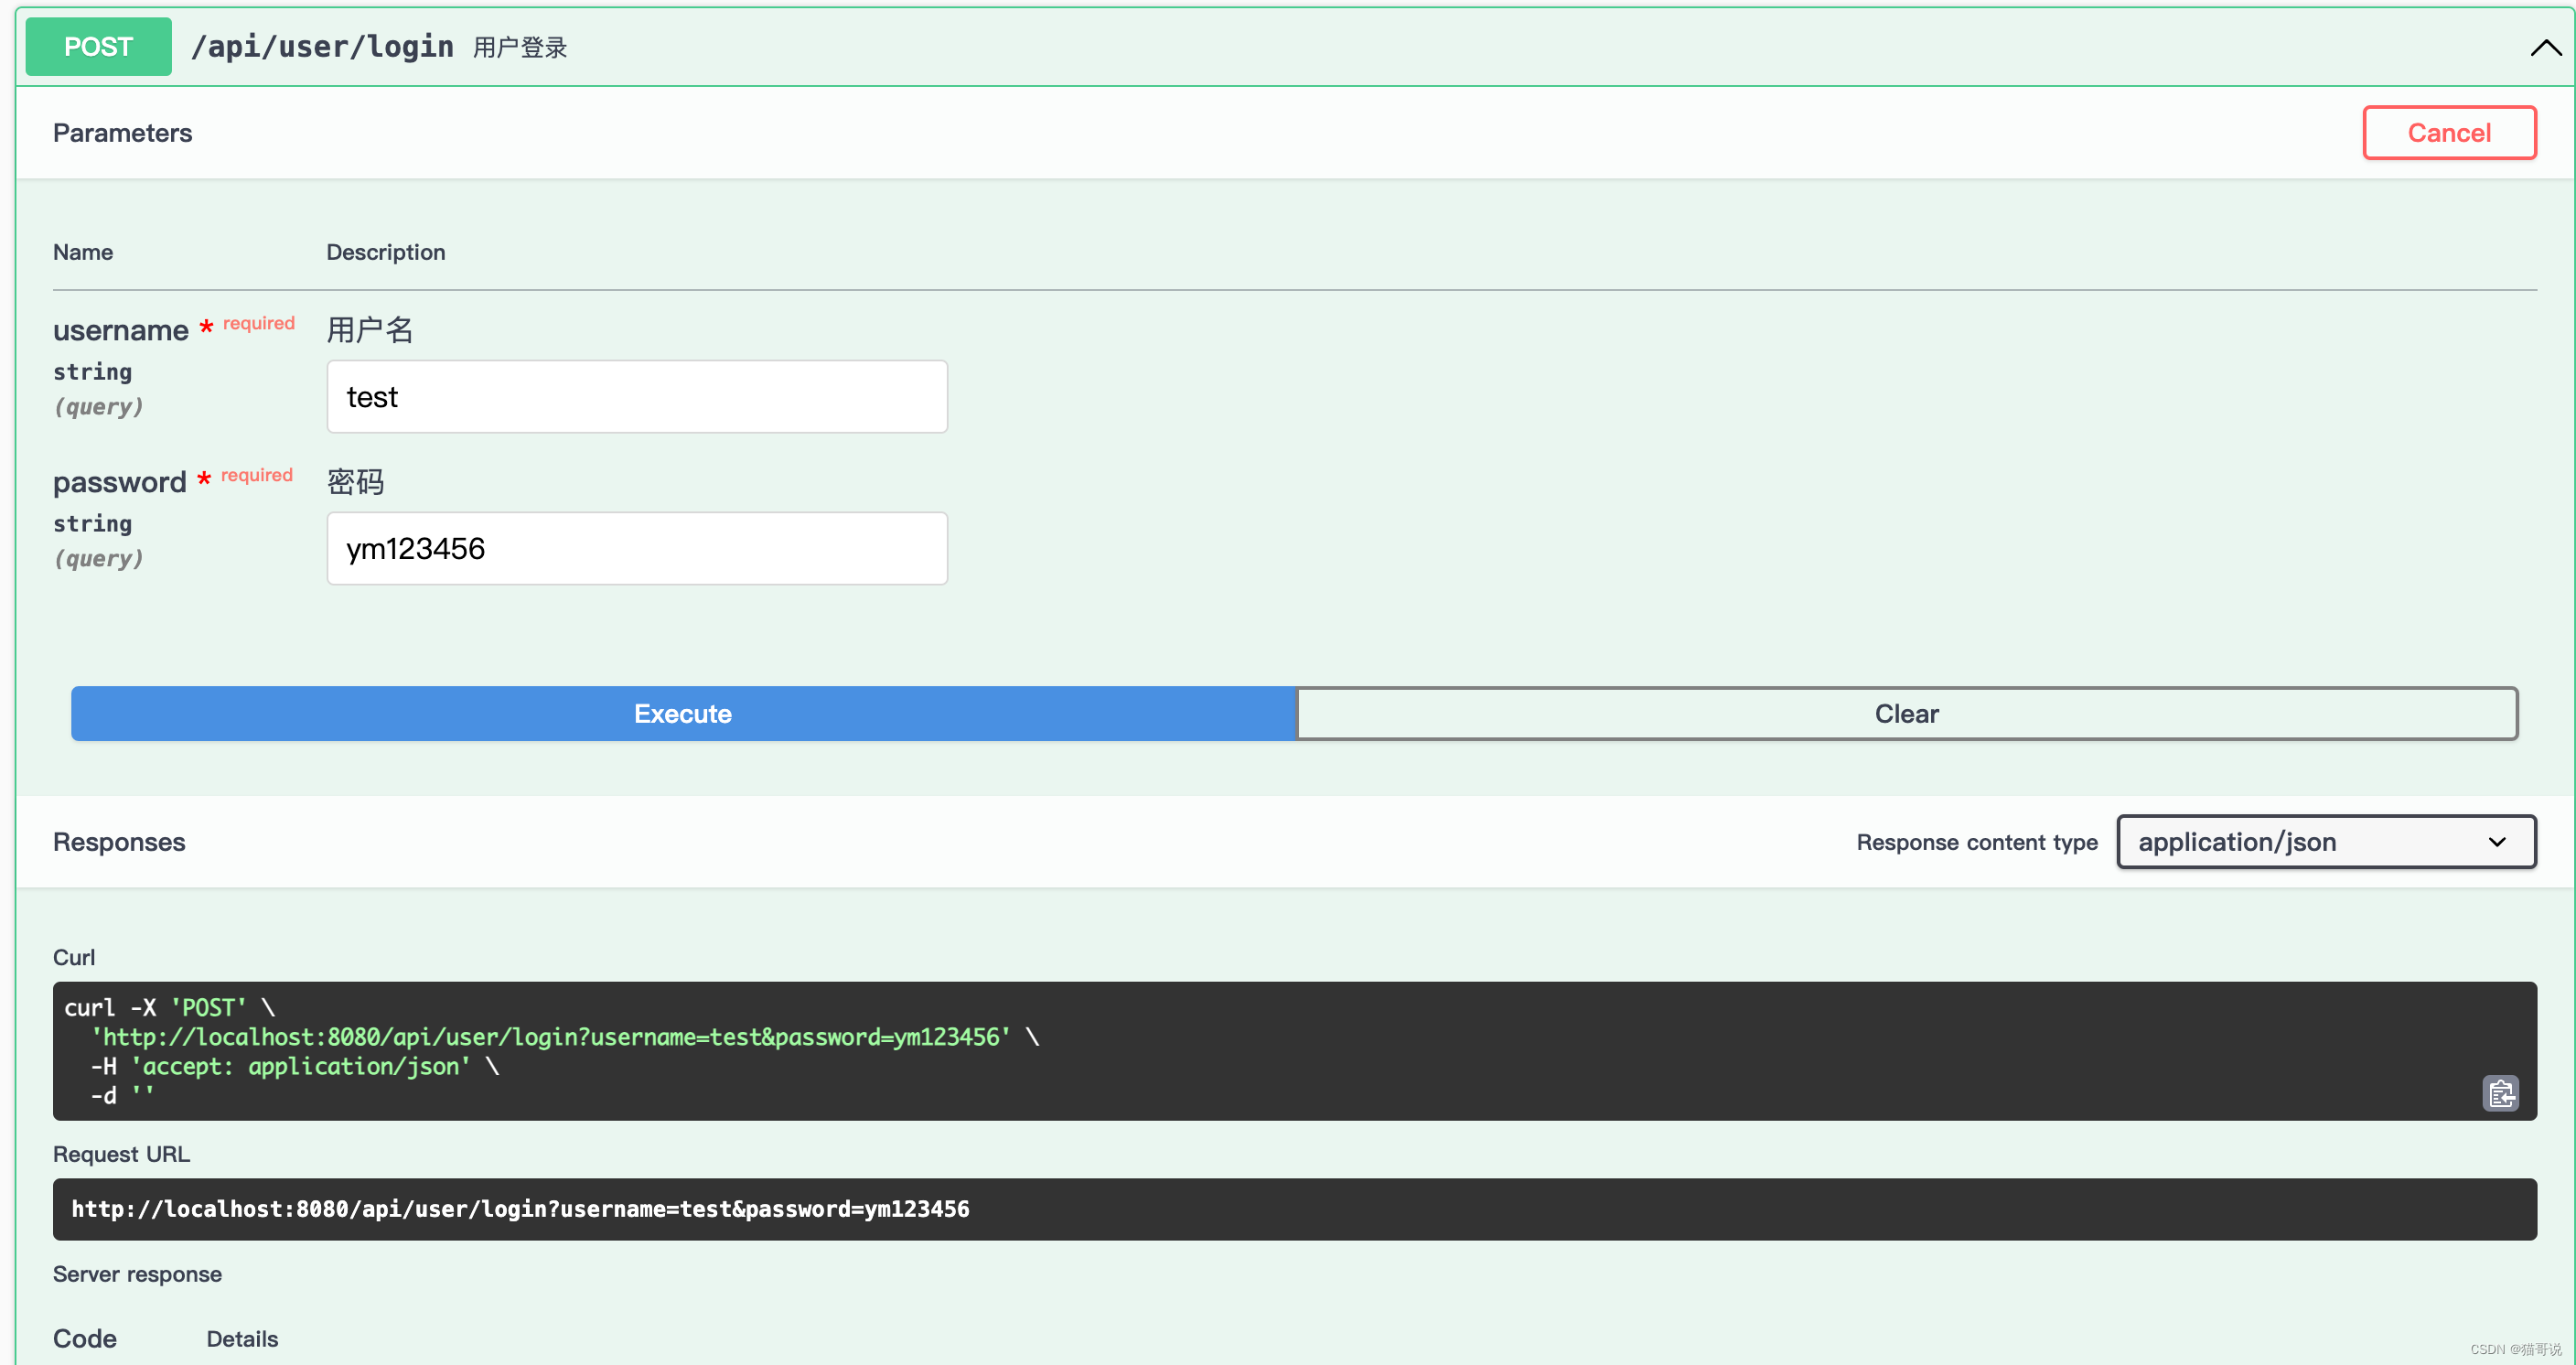Click the Code column header
The image size is (2576, 1365).
click(85, 1338)
